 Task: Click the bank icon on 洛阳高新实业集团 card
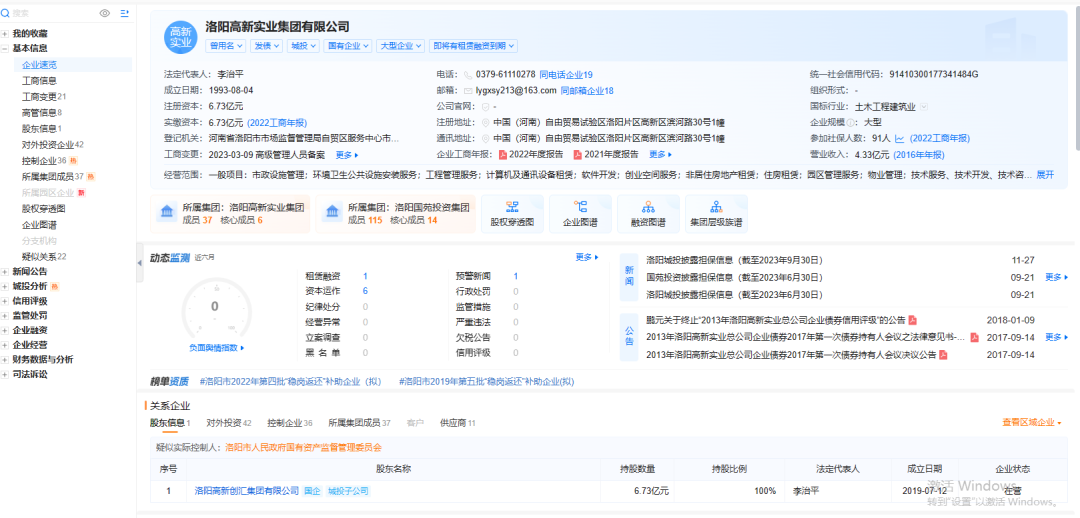(166, 213)
